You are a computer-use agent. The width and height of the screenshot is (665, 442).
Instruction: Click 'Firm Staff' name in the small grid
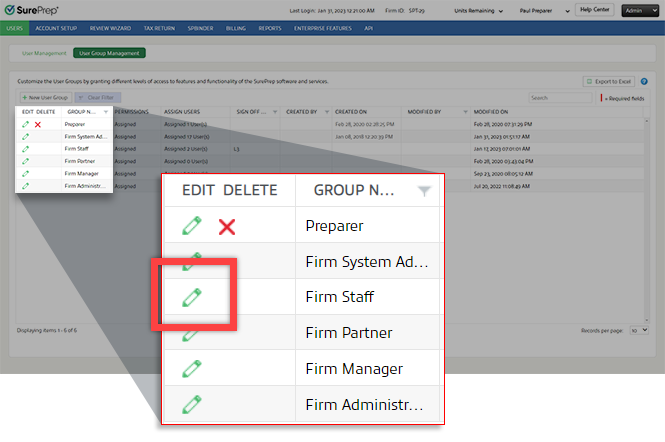coord(77,149)
